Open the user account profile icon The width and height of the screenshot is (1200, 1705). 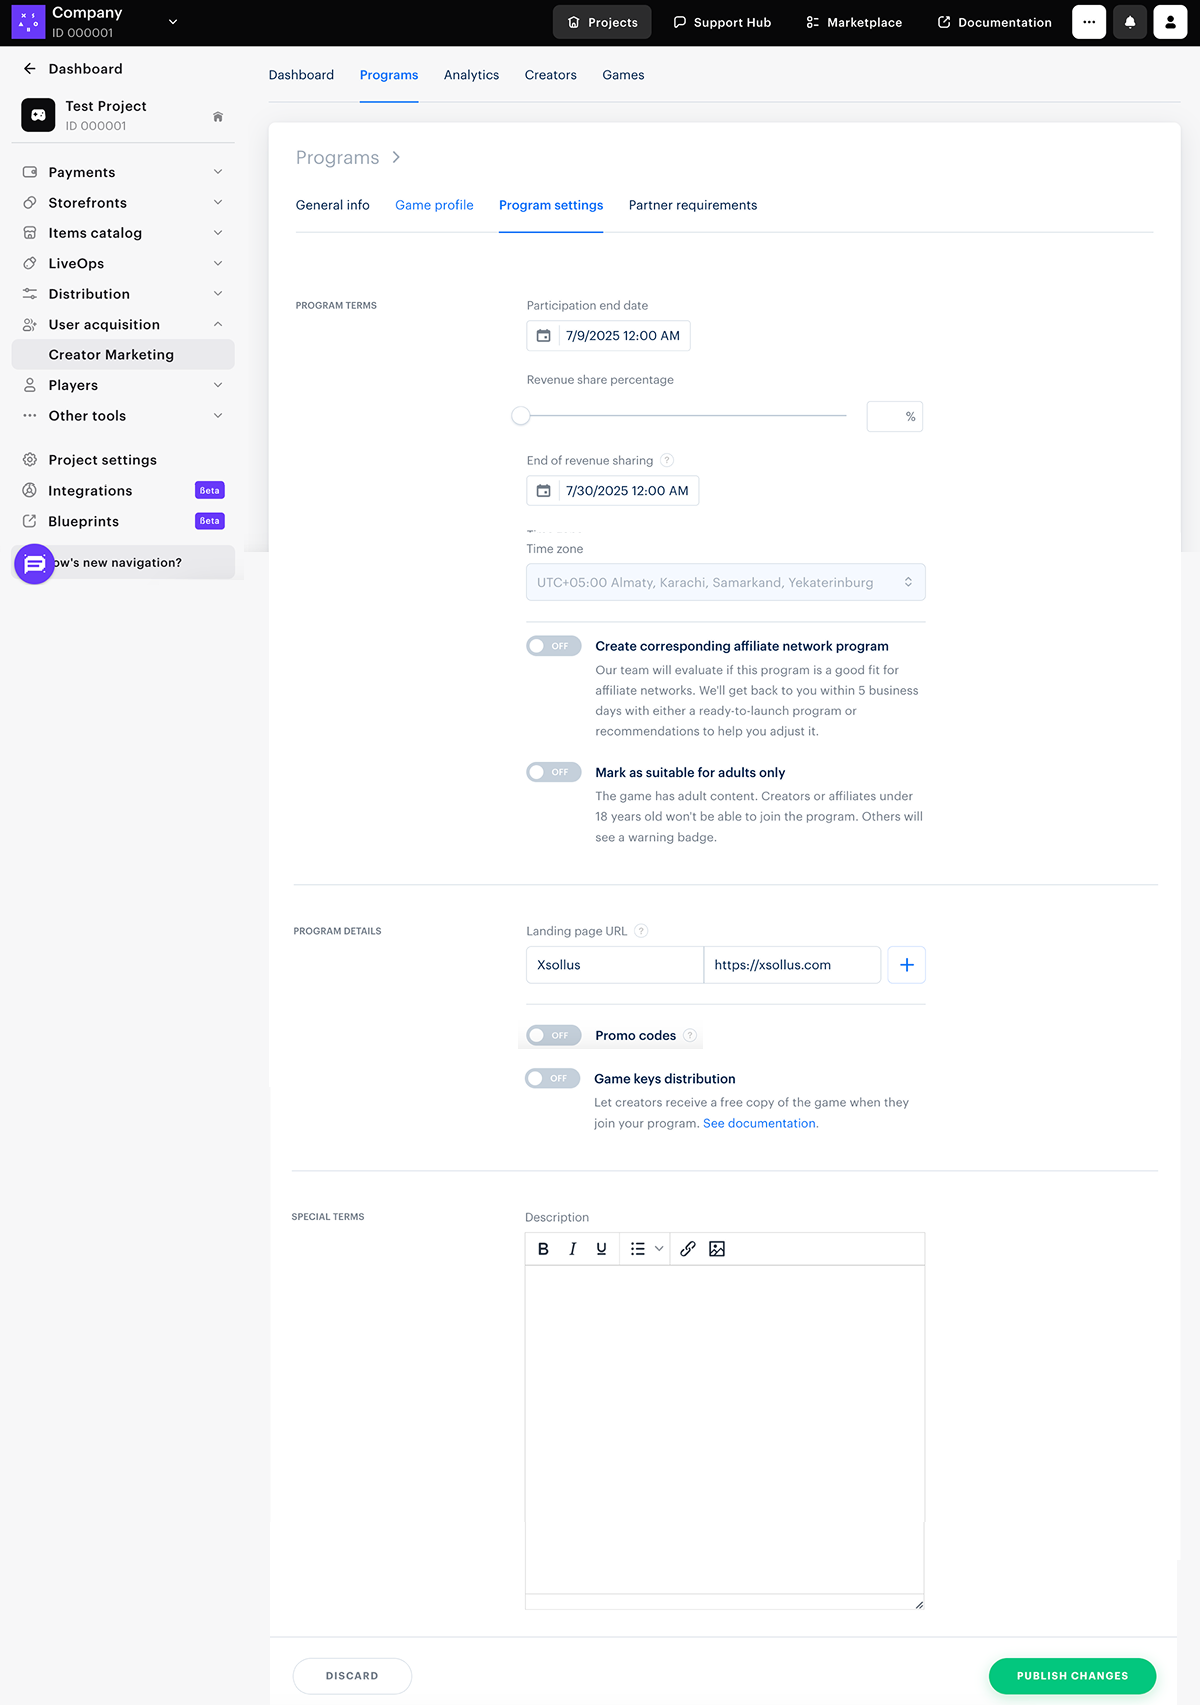[1170, 22]
